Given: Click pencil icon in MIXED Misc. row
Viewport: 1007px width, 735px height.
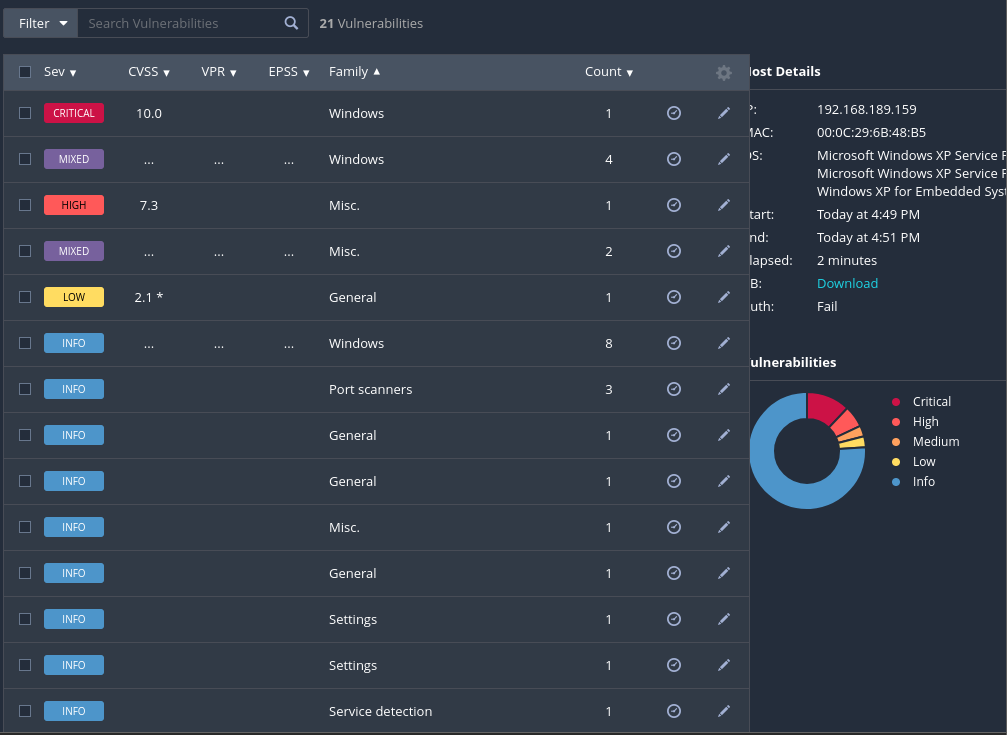Looking at the screenshot, I should 724,251.
